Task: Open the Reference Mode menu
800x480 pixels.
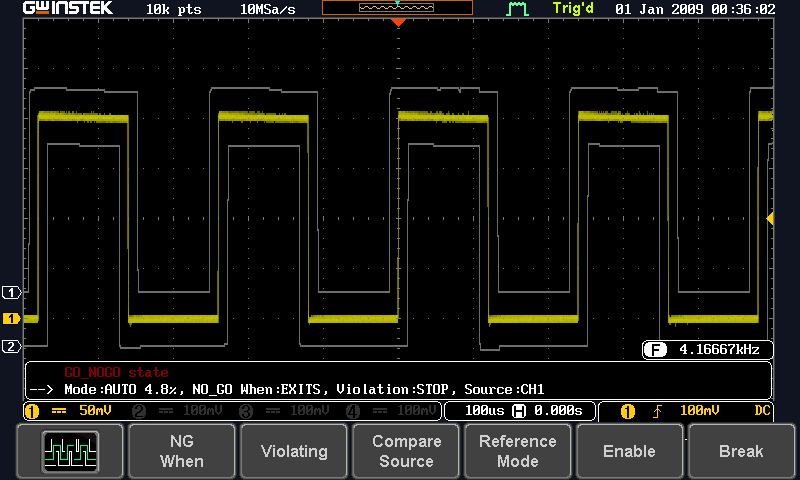Action: (518, 451)
